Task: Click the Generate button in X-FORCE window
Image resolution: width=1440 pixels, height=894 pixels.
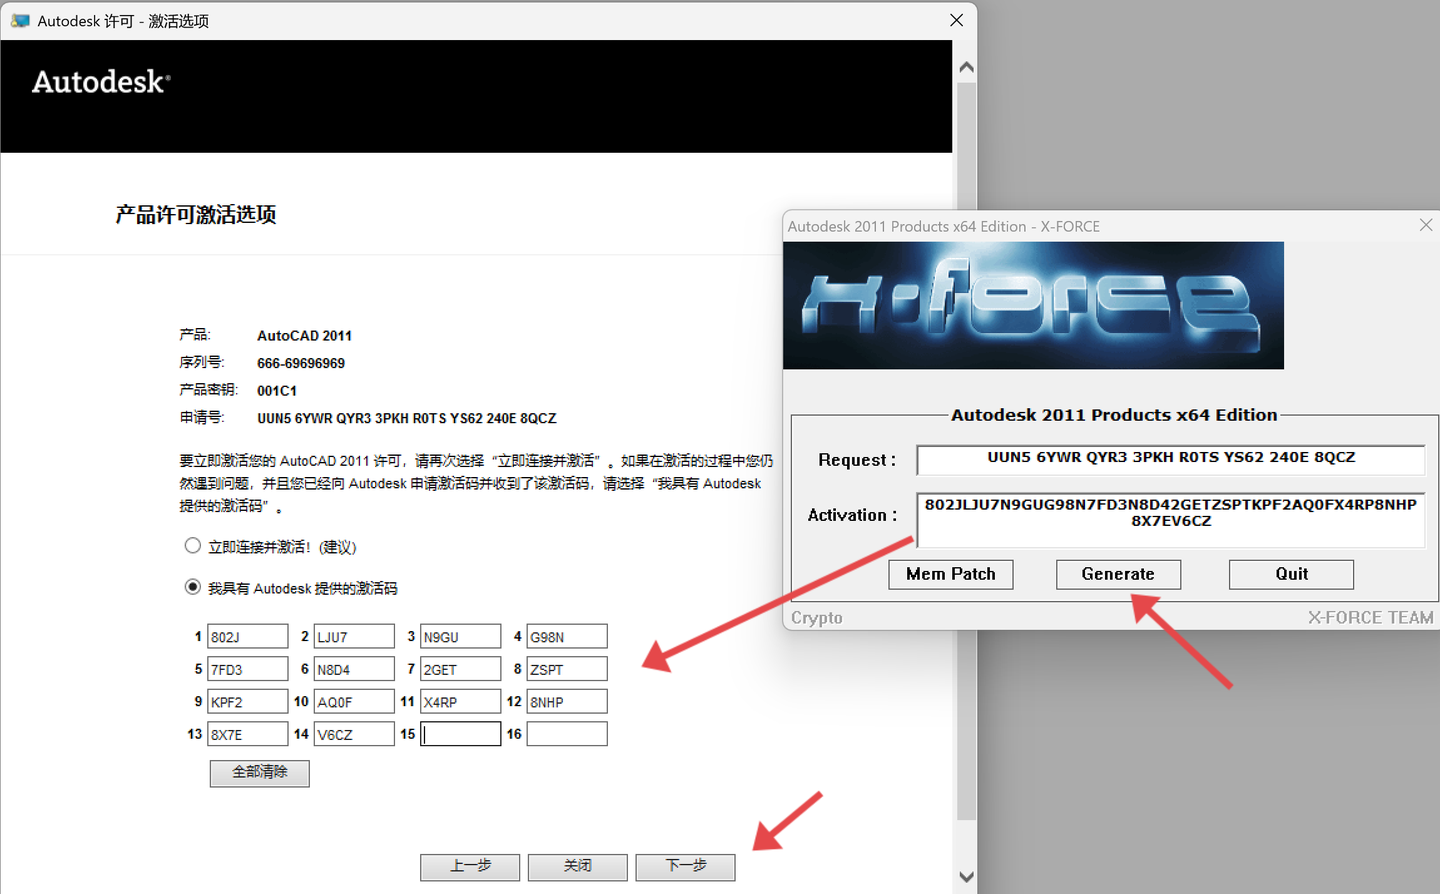Action: pos(1118,574)
